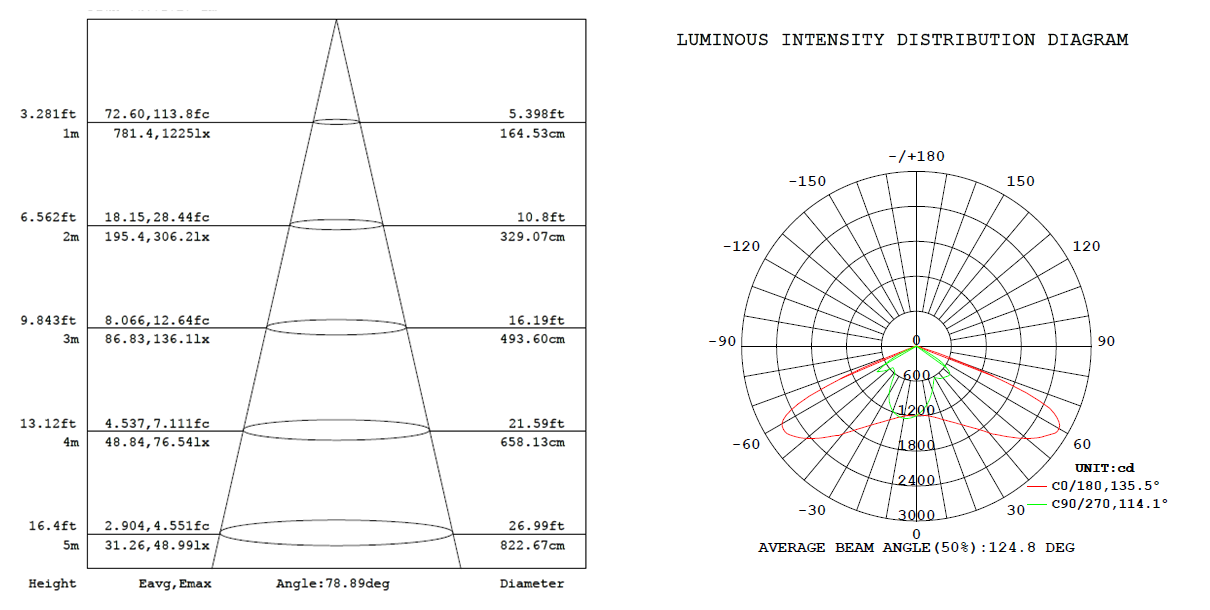The width and height of the screenshot is (1210, 610).
Task: Click the Angle:78.89deg label
Action: point(332,584)
